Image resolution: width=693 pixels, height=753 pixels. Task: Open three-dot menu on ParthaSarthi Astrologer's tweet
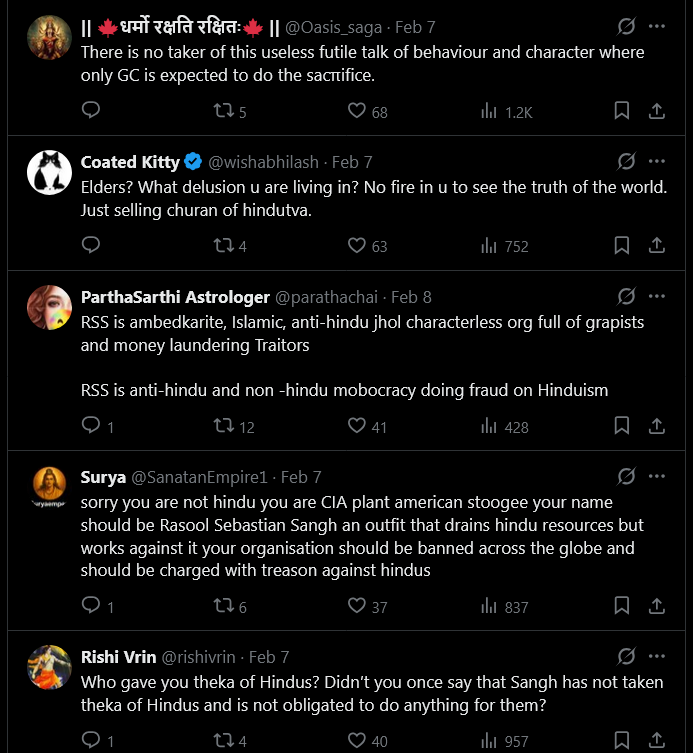[657, 297]
